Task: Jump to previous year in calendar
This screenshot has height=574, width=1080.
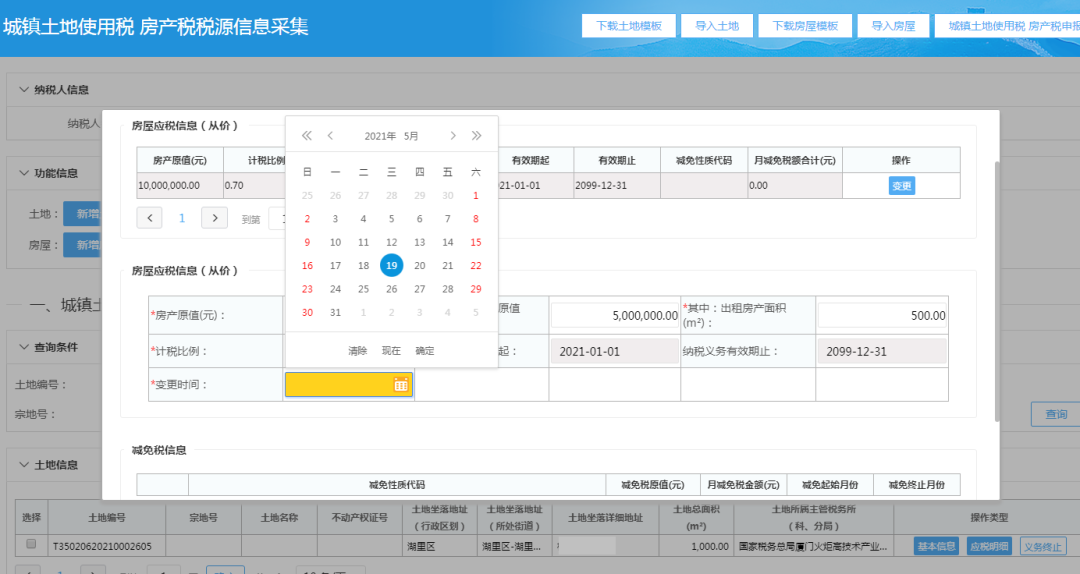Action: [x=307, y=136]
